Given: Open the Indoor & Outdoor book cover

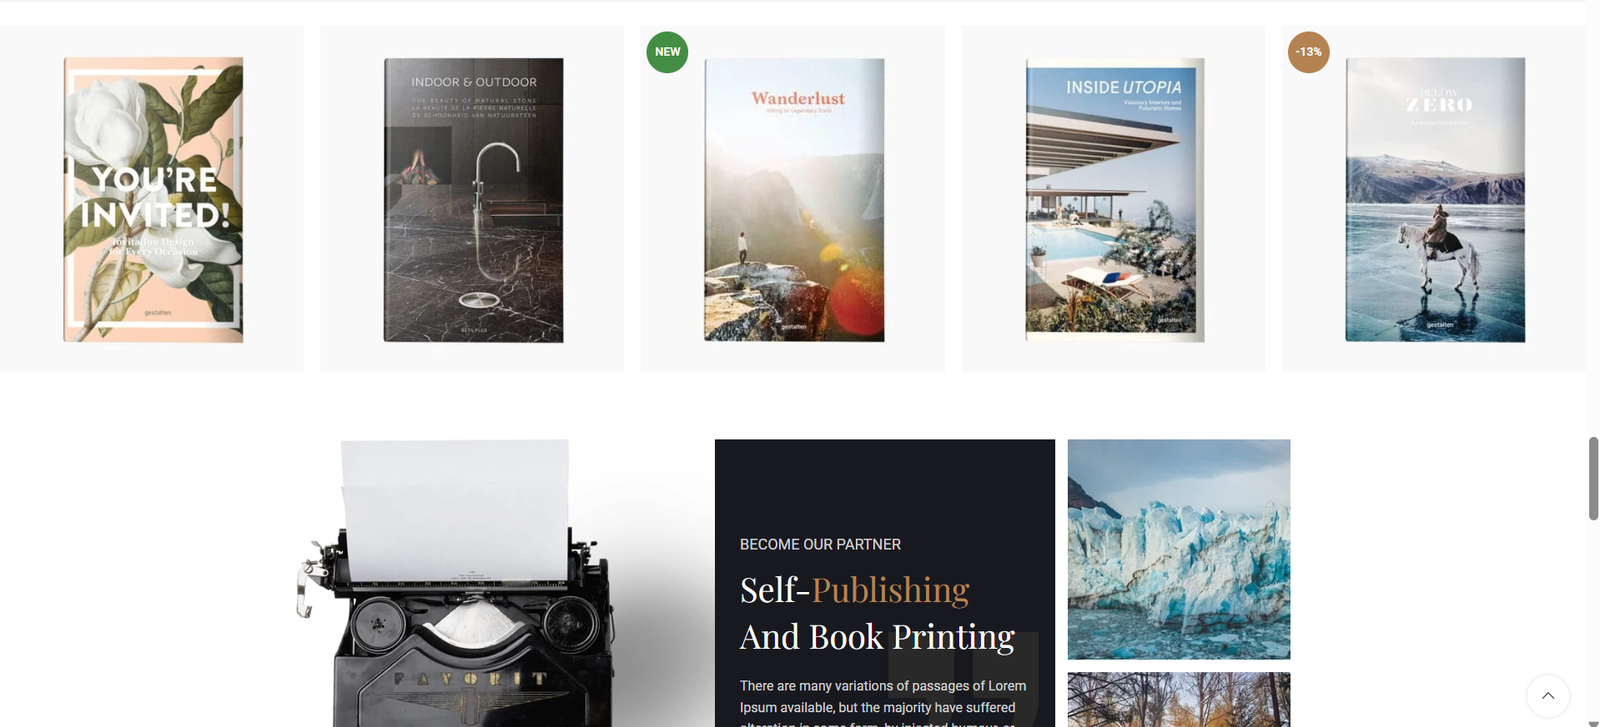Looking at the screenshot, I should click(x=473, y=200).
